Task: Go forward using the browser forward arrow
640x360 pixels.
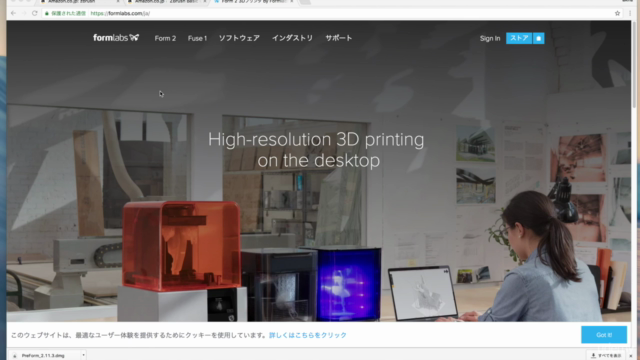Action: 24,13
